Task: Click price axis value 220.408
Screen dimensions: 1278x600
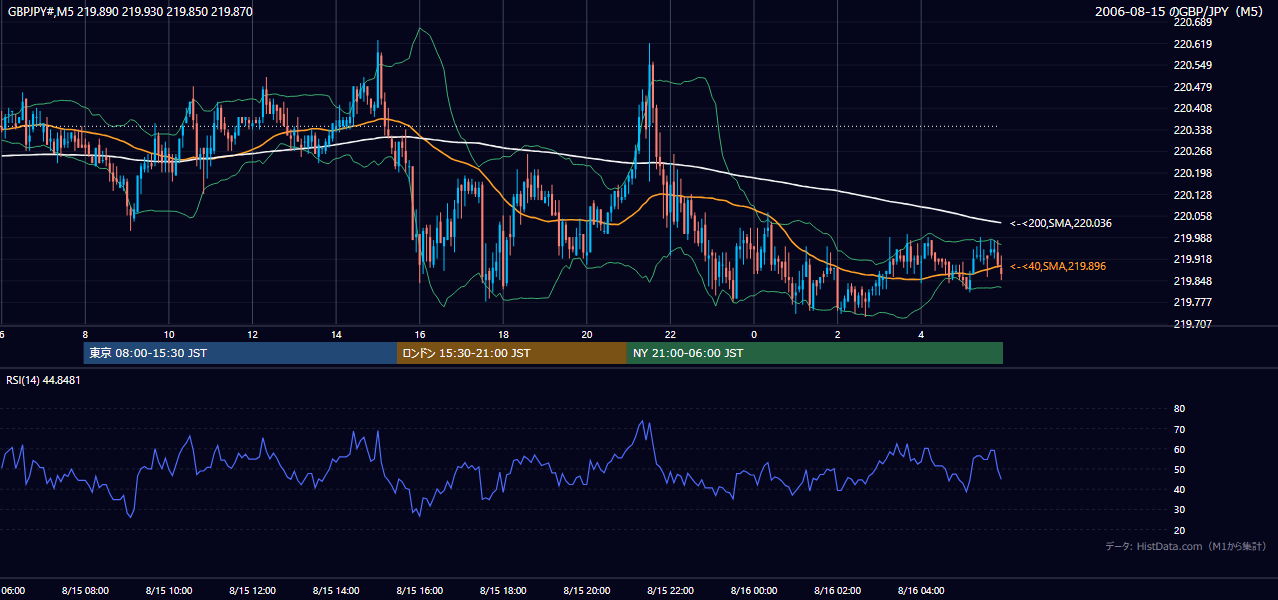Action: [x=1192, y=108]
